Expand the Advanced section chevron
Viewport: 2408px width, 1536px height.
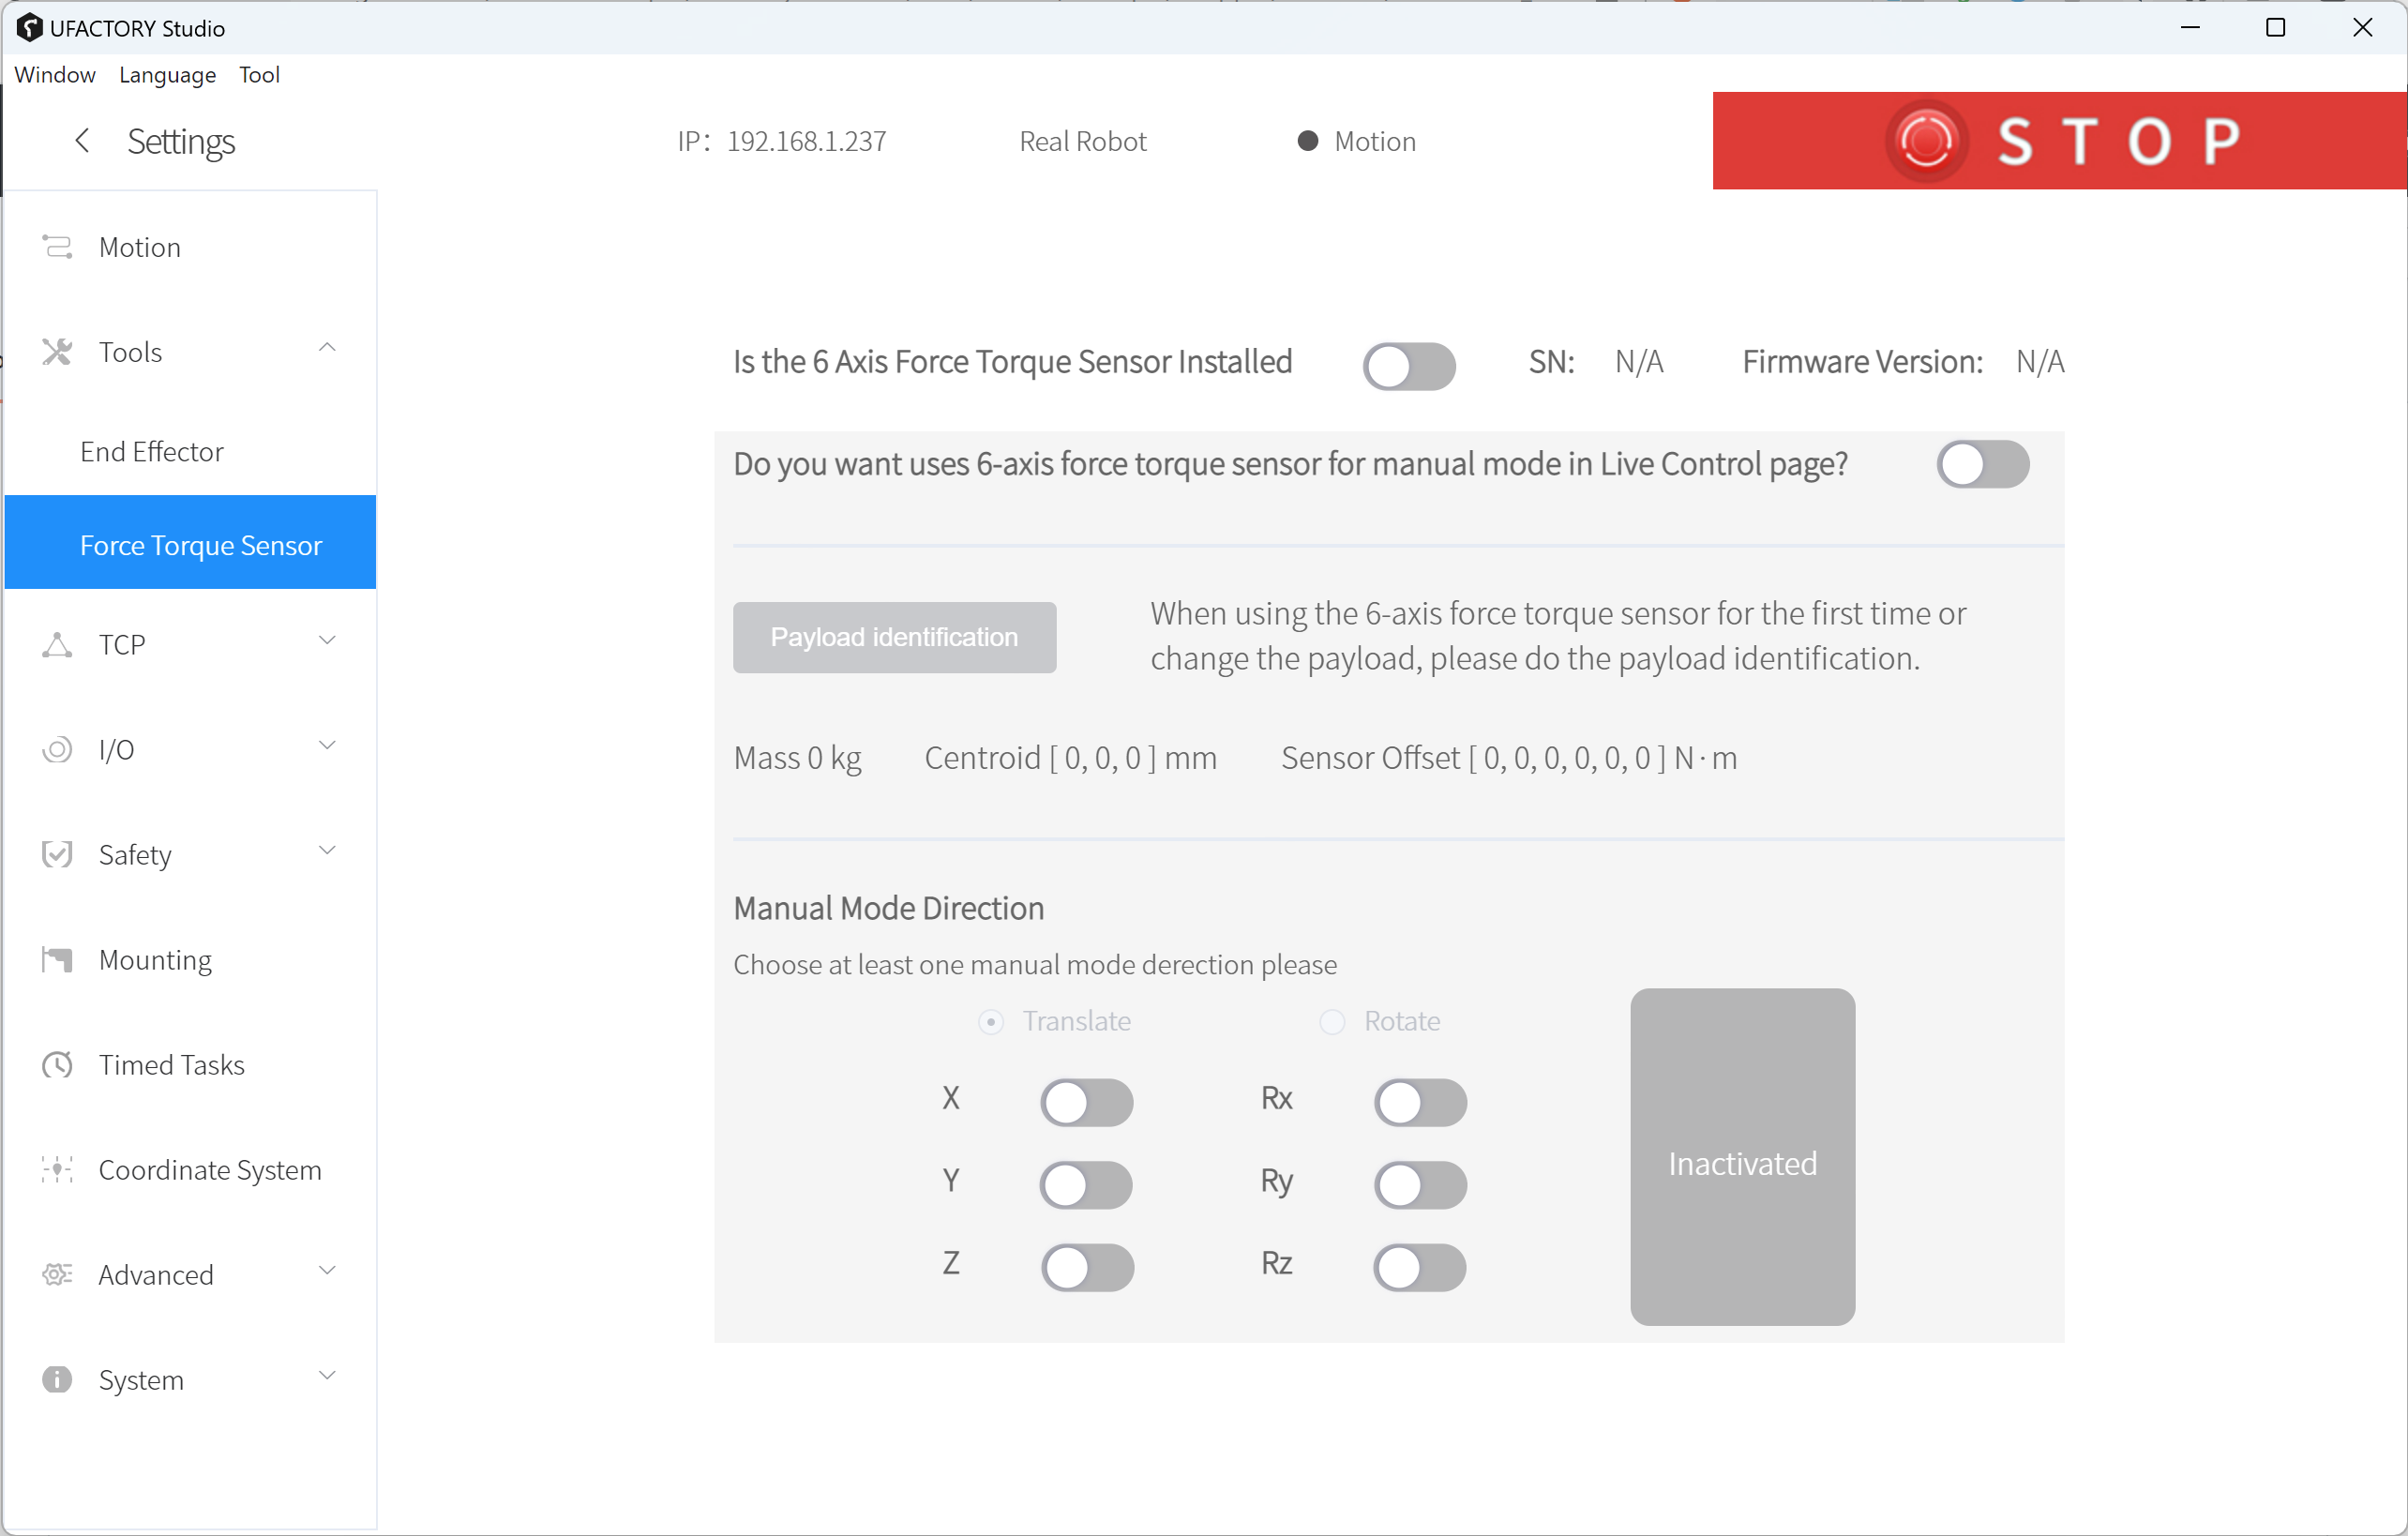[x=327, y=1271]
